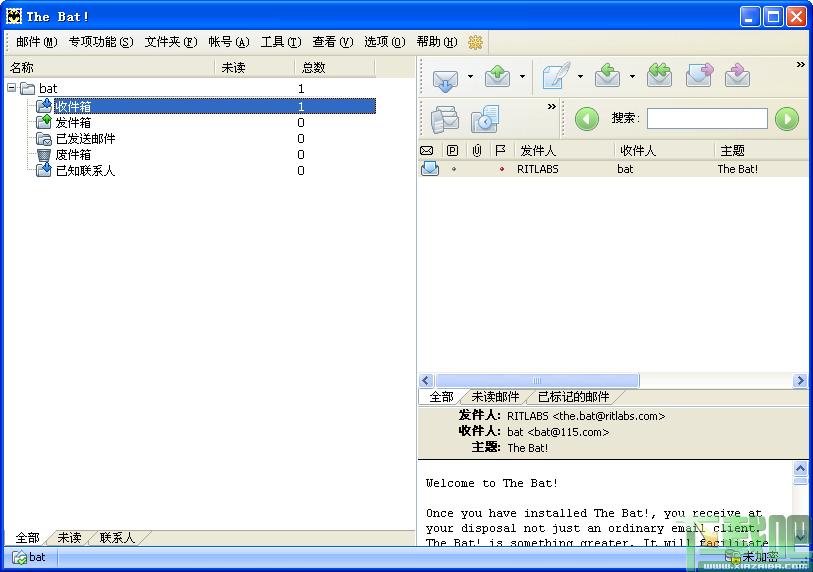Open the 帮助(H) menu

[x=437, y=42]
